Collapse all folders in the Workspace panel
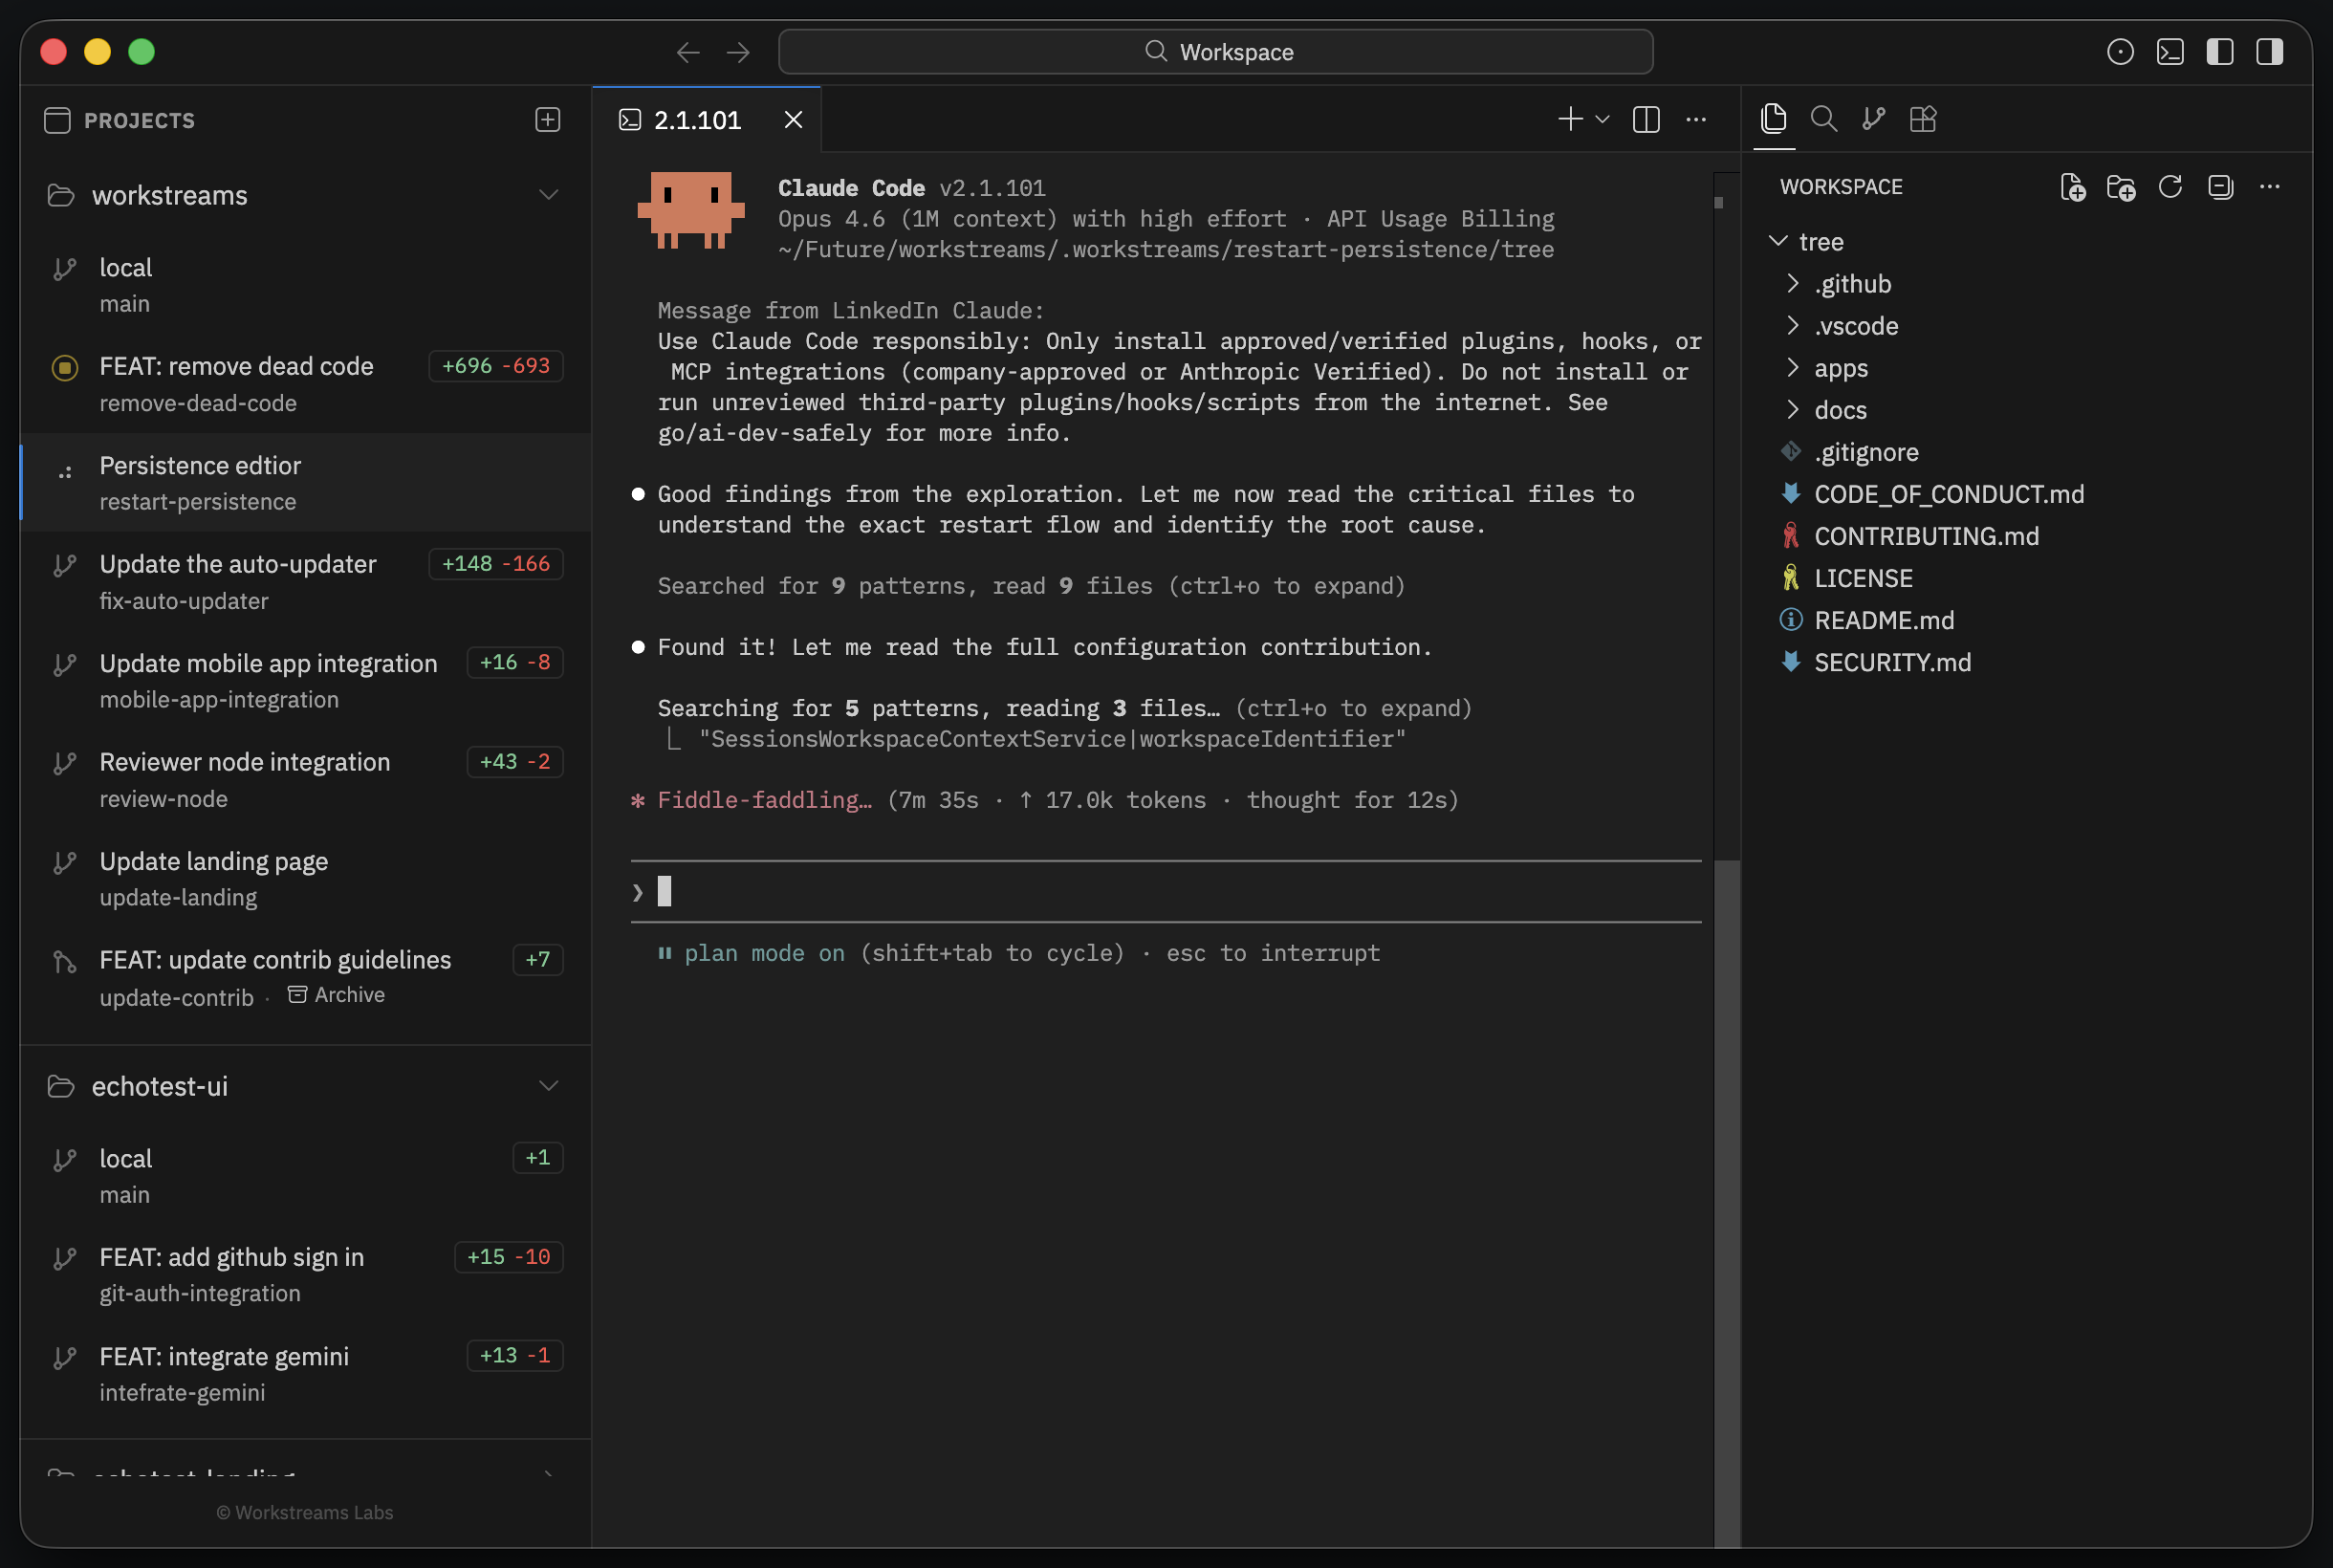This screenshot has height=1568, width=2333. tap(2220, 187)
